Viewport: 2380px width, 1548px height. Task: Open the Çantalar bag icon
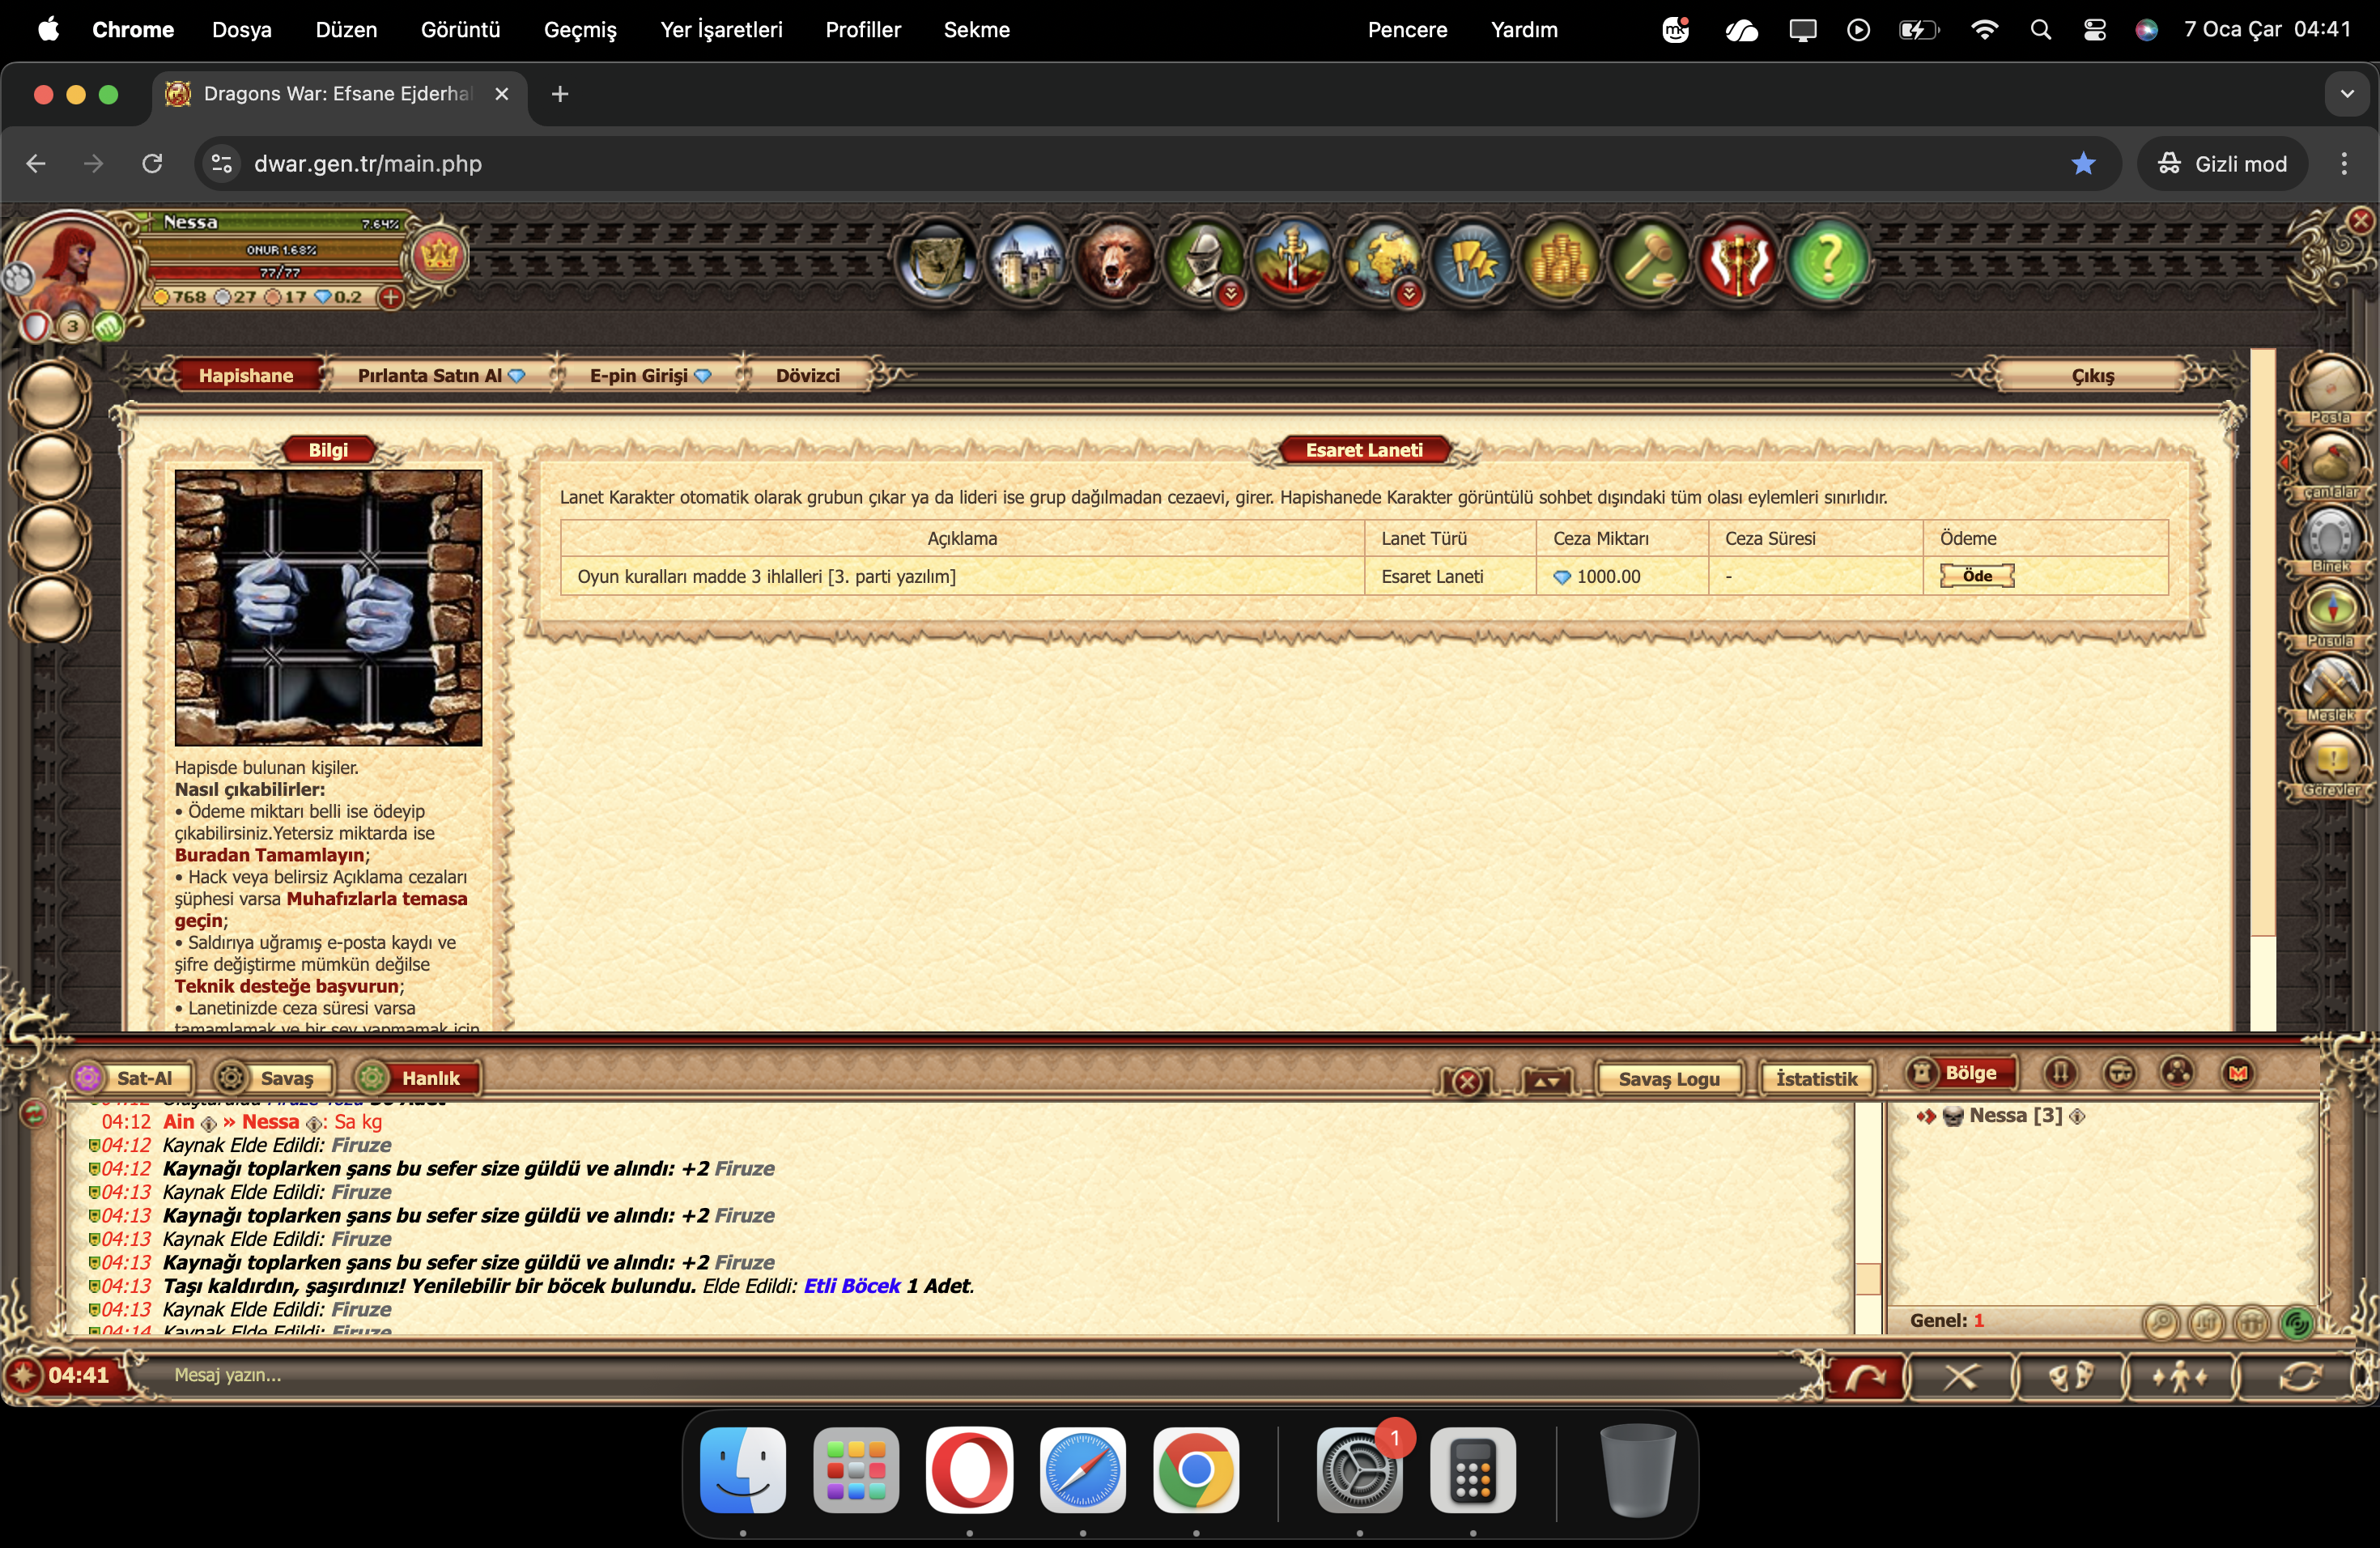[x=2331, y=463]
